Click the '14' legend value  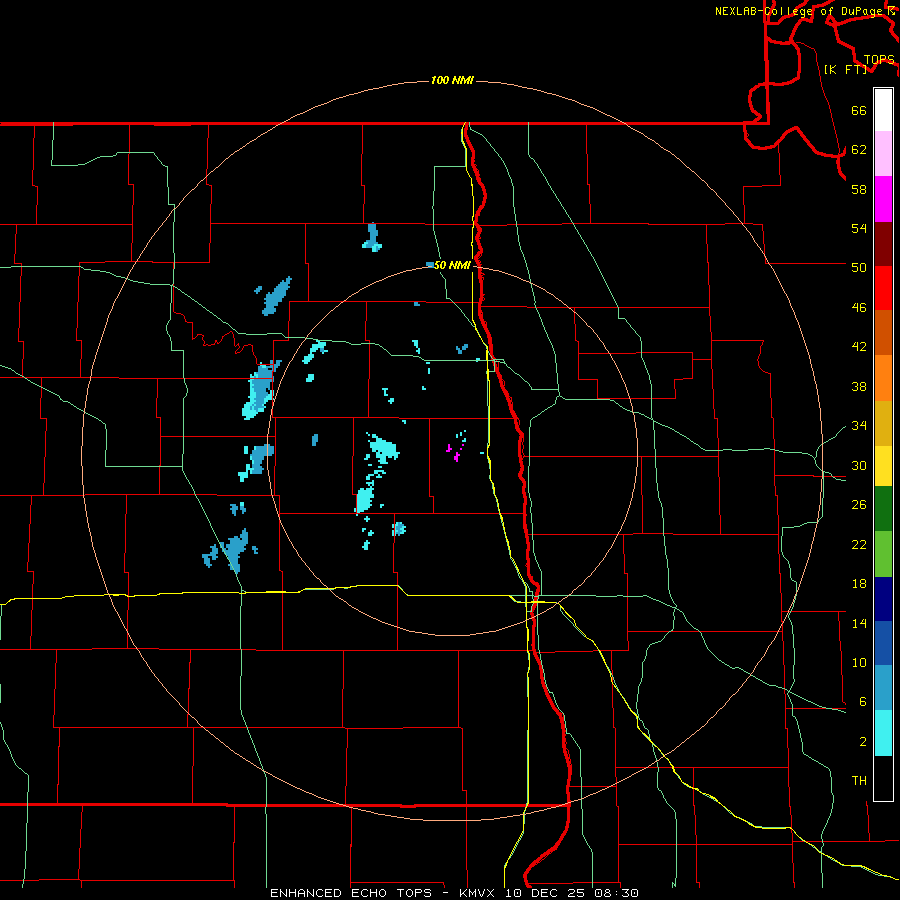point(859,623)
